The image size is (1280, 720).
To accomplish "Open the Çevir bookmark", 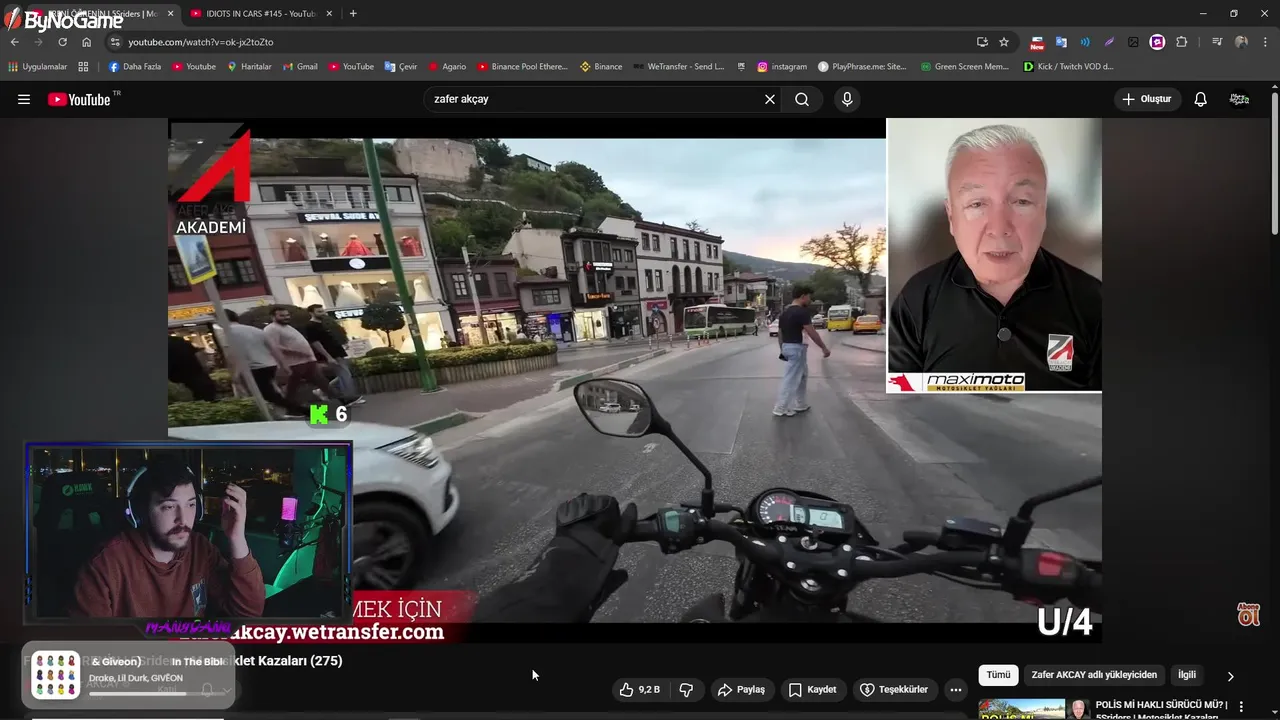I will coord(401,67).
